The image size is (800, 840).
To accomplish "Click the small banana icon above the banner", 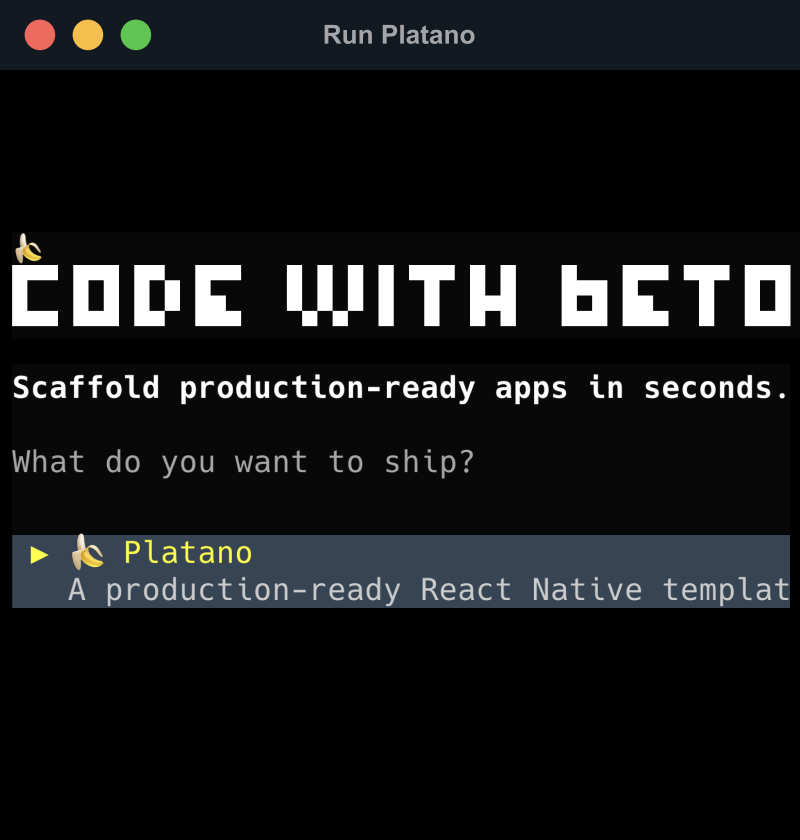I will click(x=28, y=249).
